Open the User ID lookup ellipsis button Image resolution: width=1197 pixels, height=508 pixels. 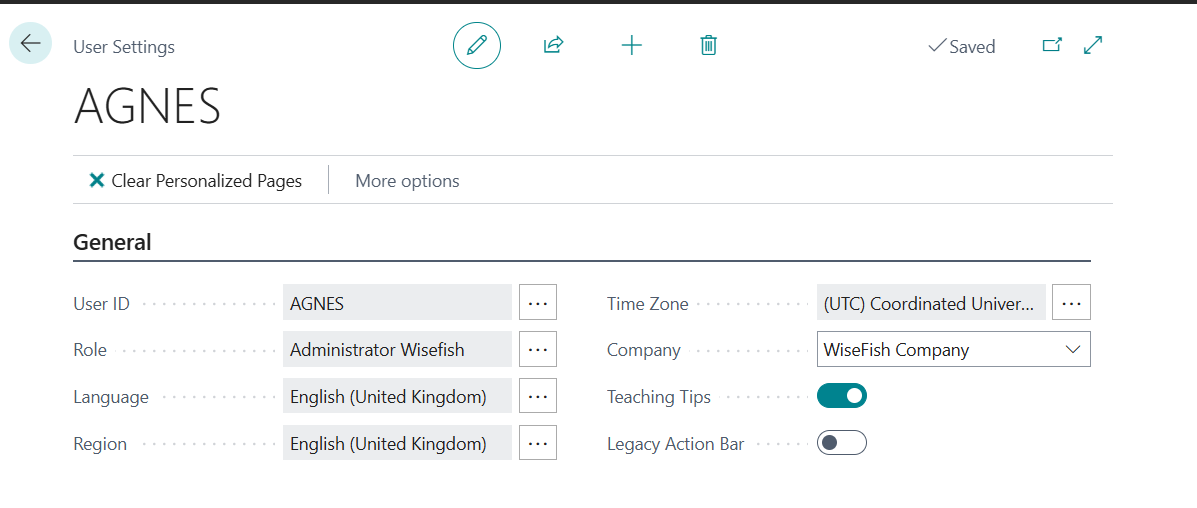538,302
